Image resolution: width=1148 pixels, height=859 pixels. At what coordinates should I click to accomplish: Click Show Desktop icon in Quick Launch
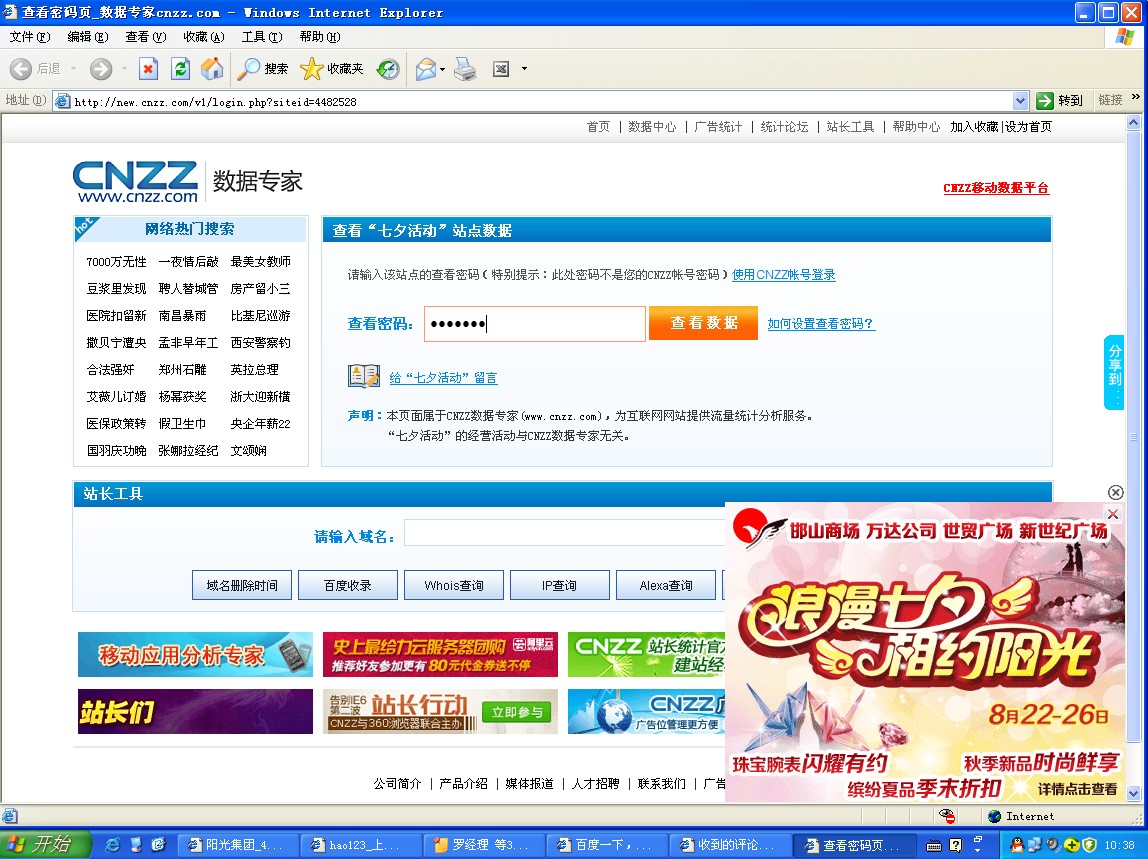pos(135,844)
